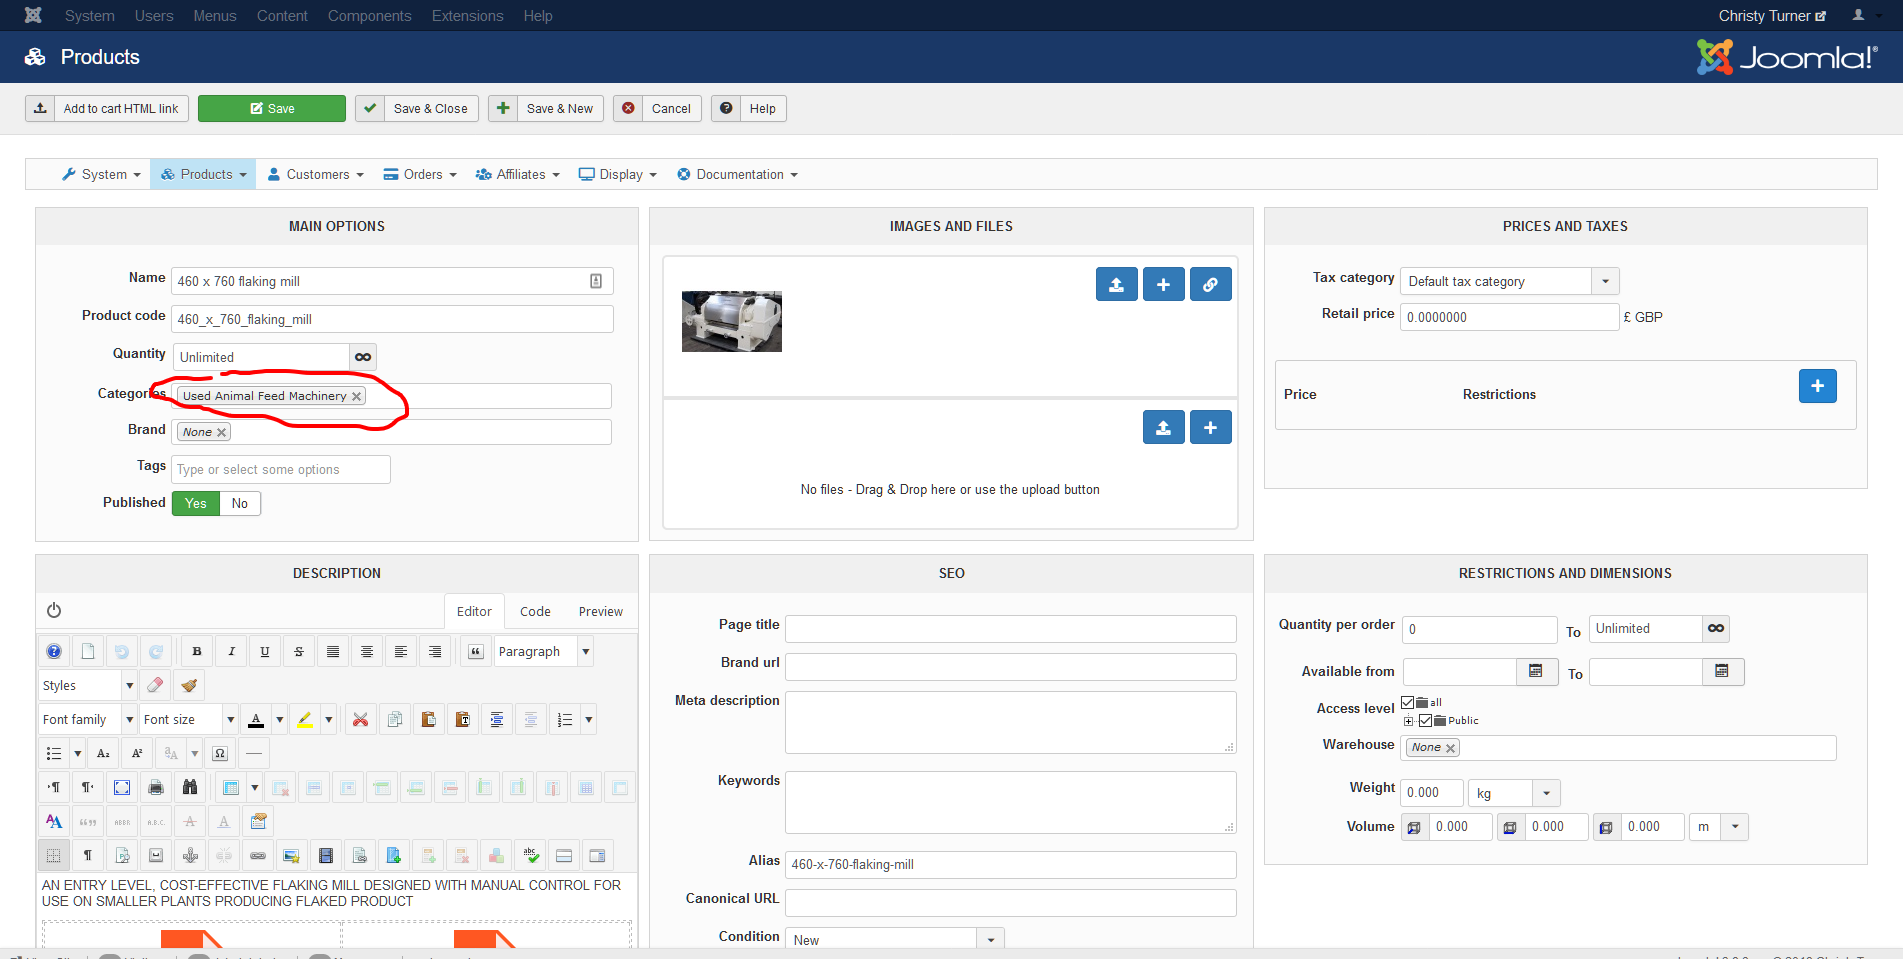Open find and replace binoculars tool
The height and width of the screenshot is (959, 1903).
click(x=190, y=788)
